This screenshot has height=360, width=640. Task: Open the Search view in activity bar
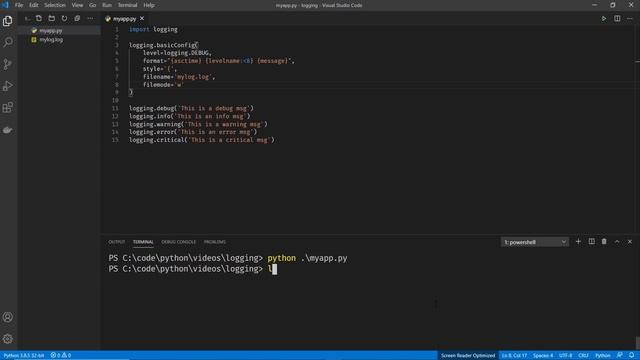click(x=8, y=42)
